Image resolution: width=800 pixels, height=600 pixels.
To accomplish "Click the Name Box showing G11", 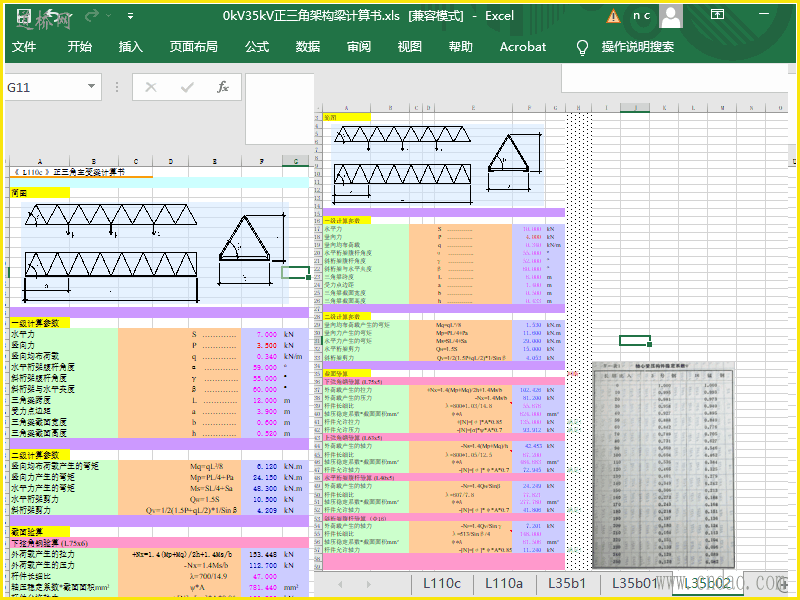I will (43, 87).
